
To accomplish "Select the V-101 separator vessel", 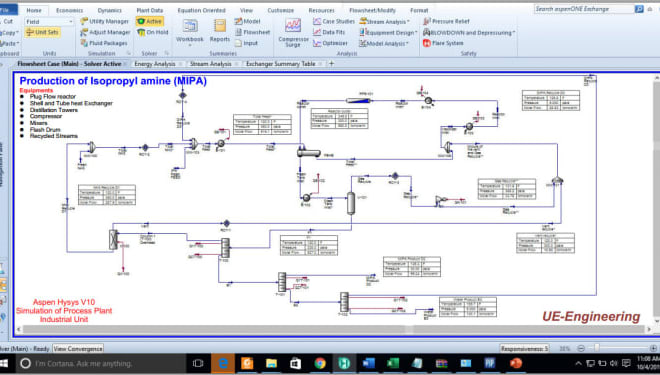I will [351, 203].
